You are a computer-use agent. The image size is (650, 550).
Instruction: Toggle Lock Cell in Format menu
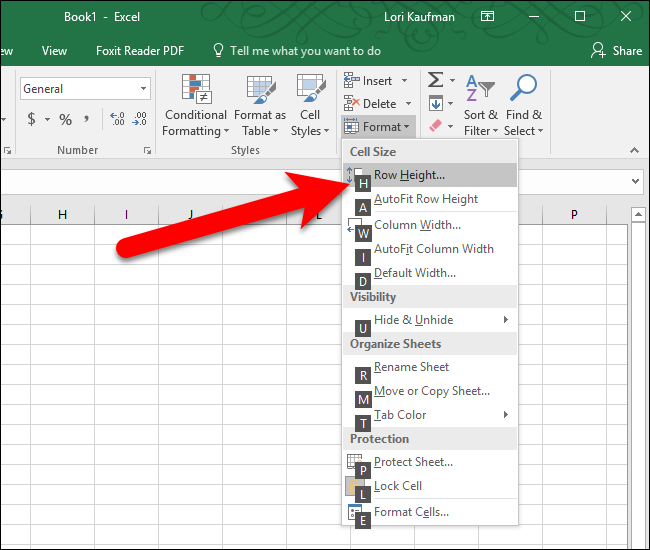coord(398,486)
